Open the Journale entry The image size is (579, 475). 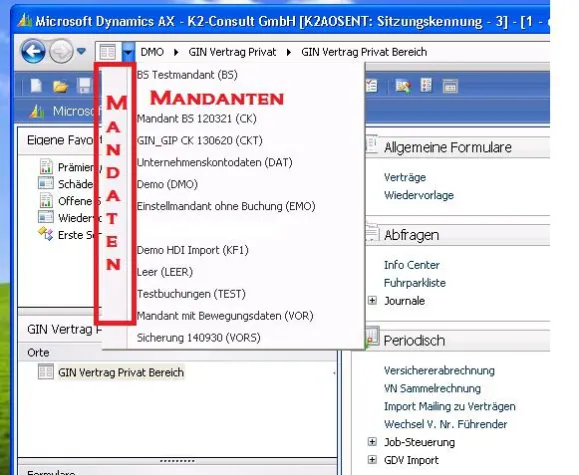click(405, 301)
